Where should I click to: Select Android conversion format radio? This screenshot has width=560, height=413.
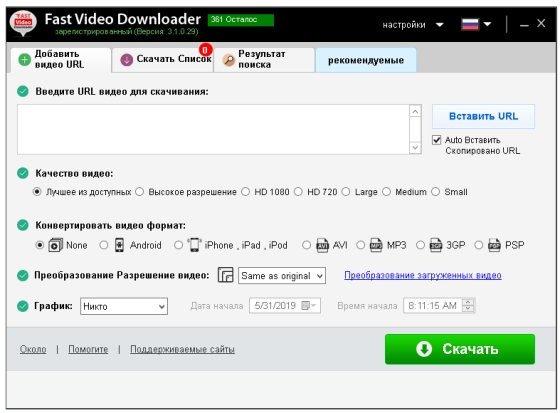[x=104, y=245]
